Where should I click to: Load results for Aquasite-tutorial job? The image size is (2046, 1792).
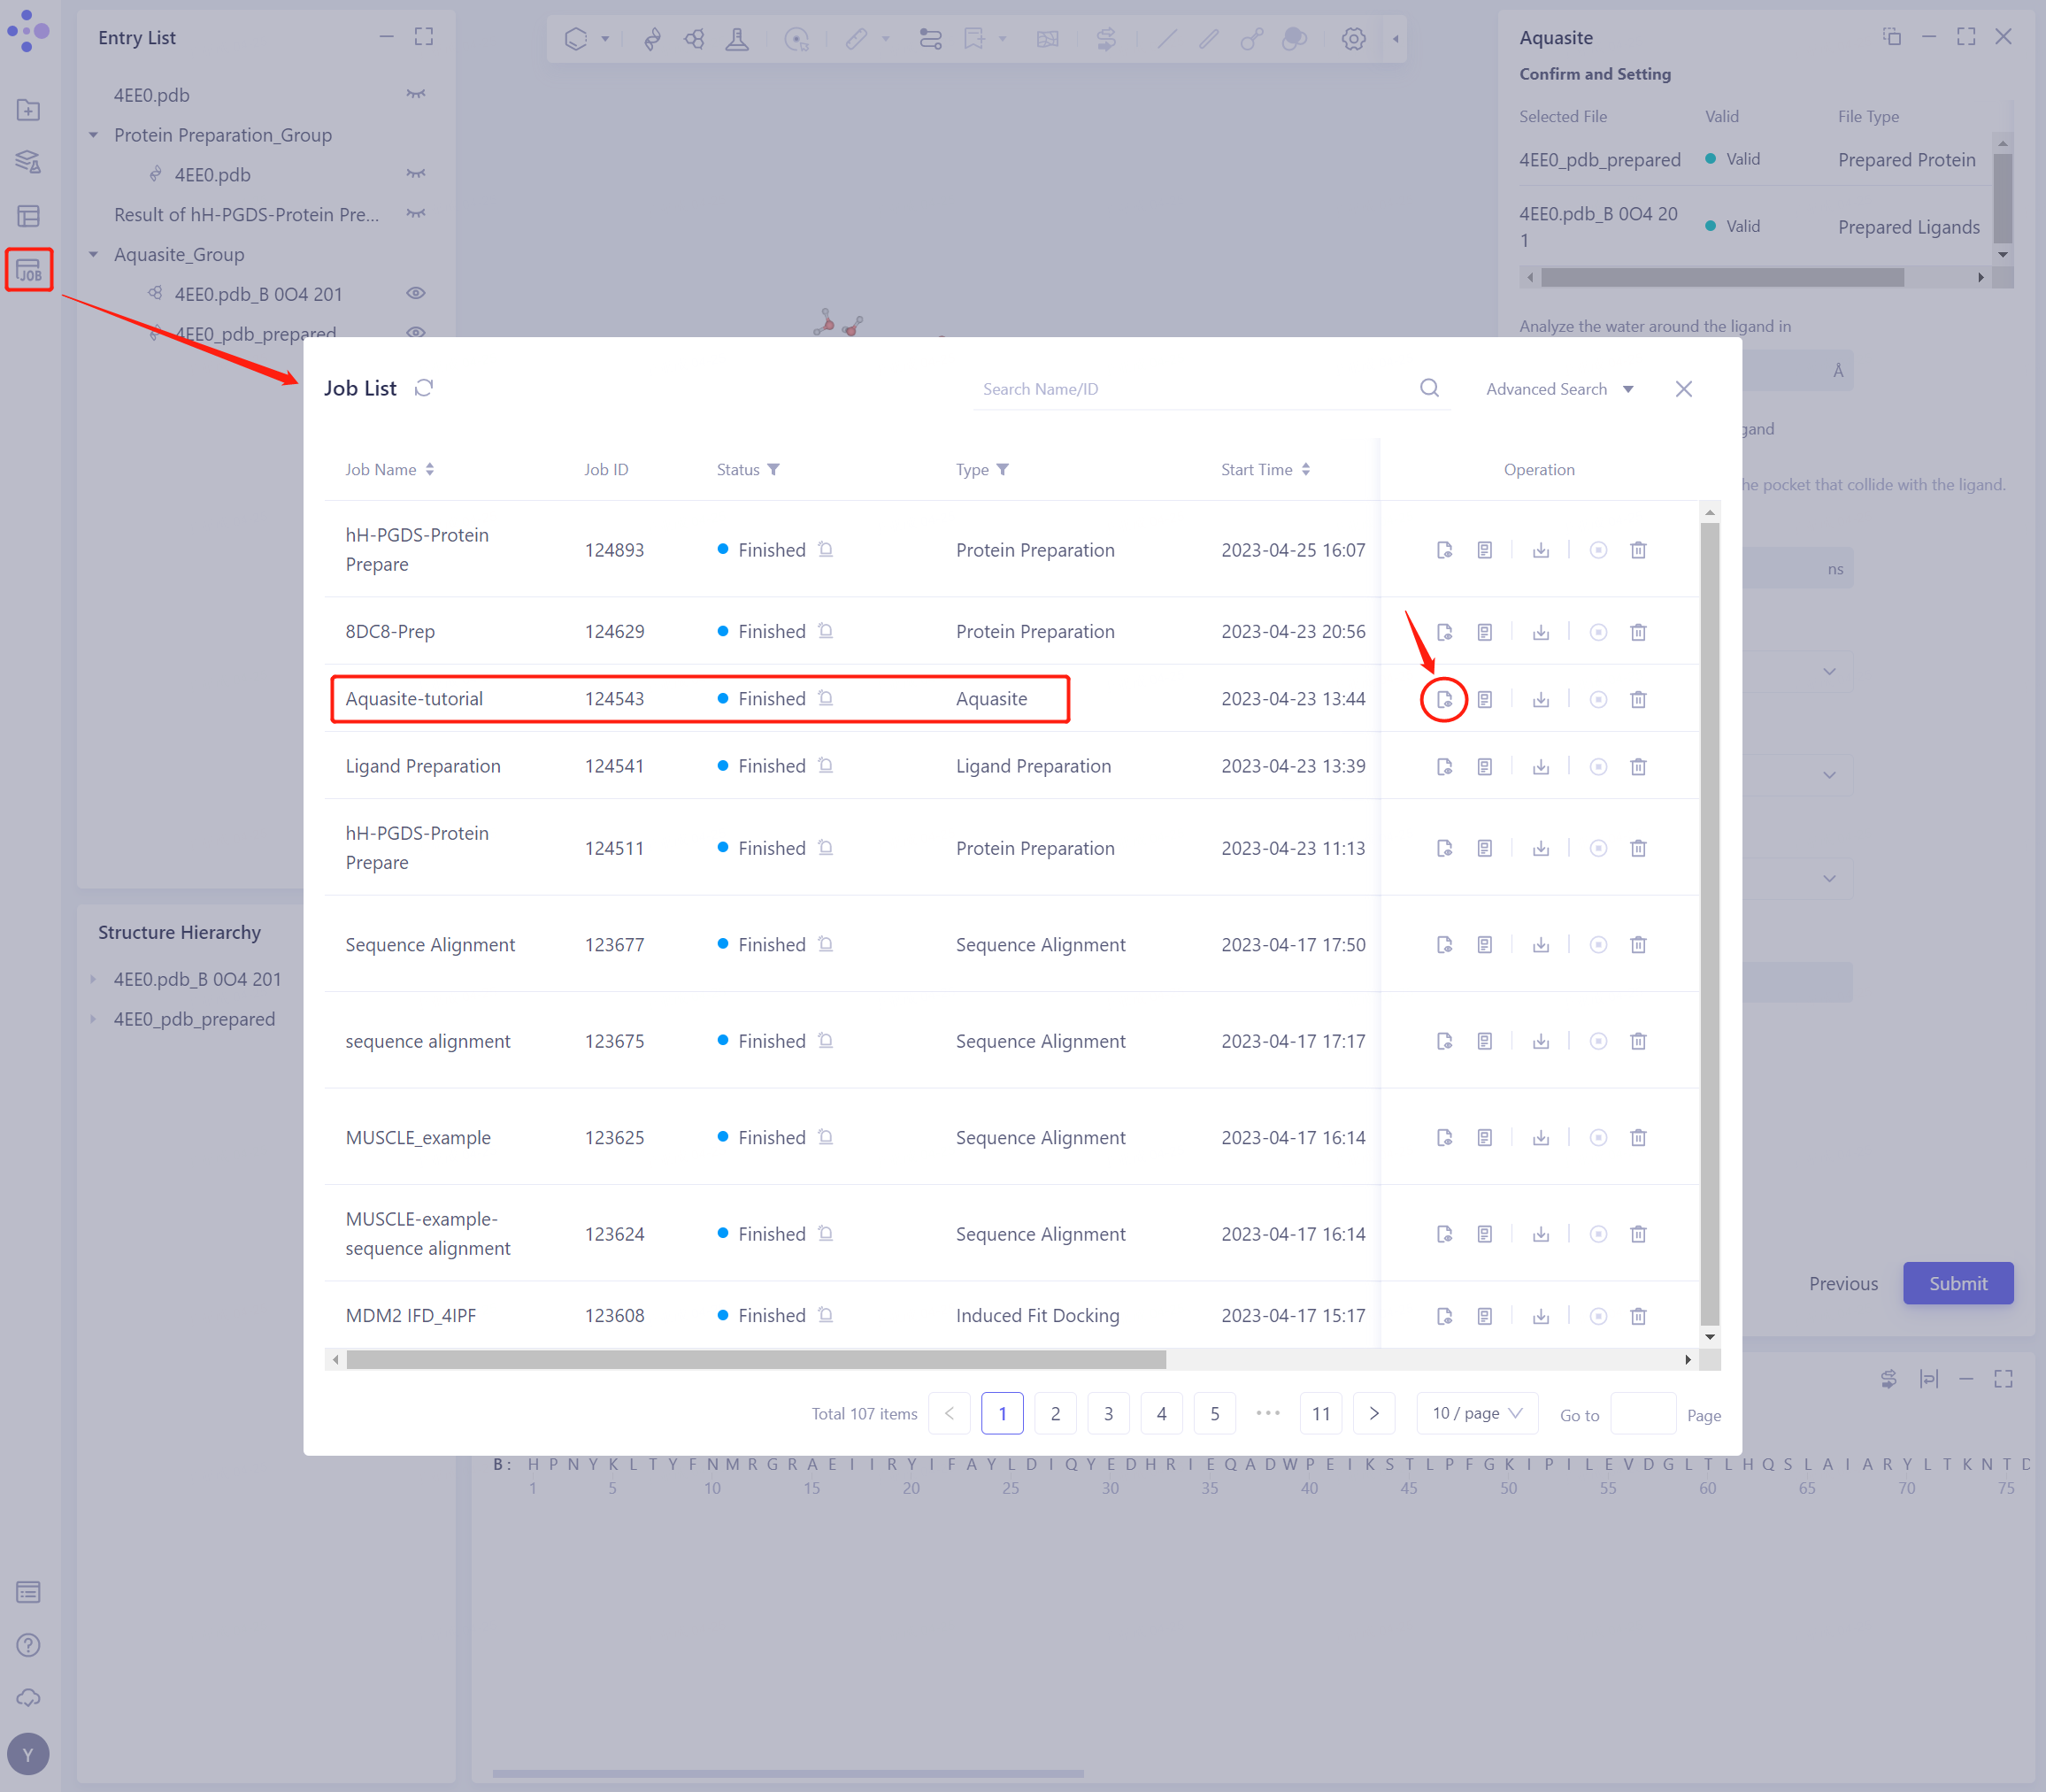pyautogui.click(x=1443, y=699)
